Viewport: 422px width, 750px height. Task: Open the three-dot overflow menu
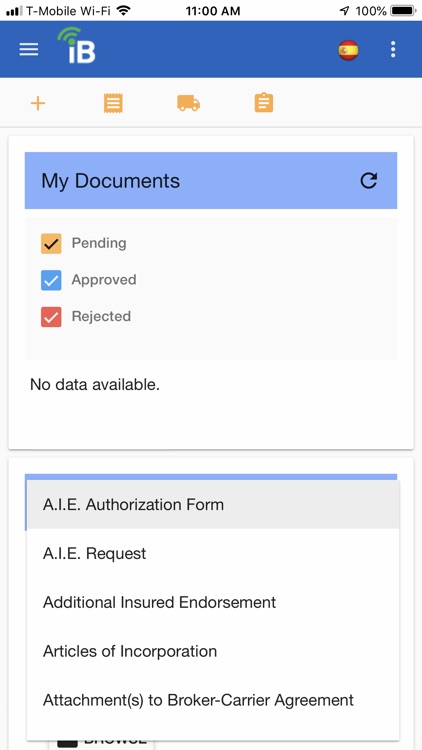(393, 49)
